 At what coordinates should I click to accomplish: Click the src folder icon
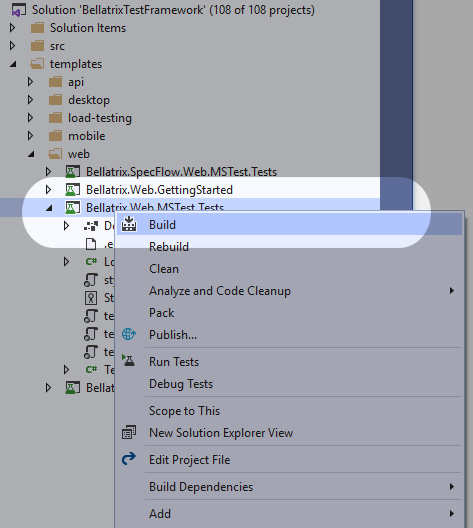click(x=37, y=46)
